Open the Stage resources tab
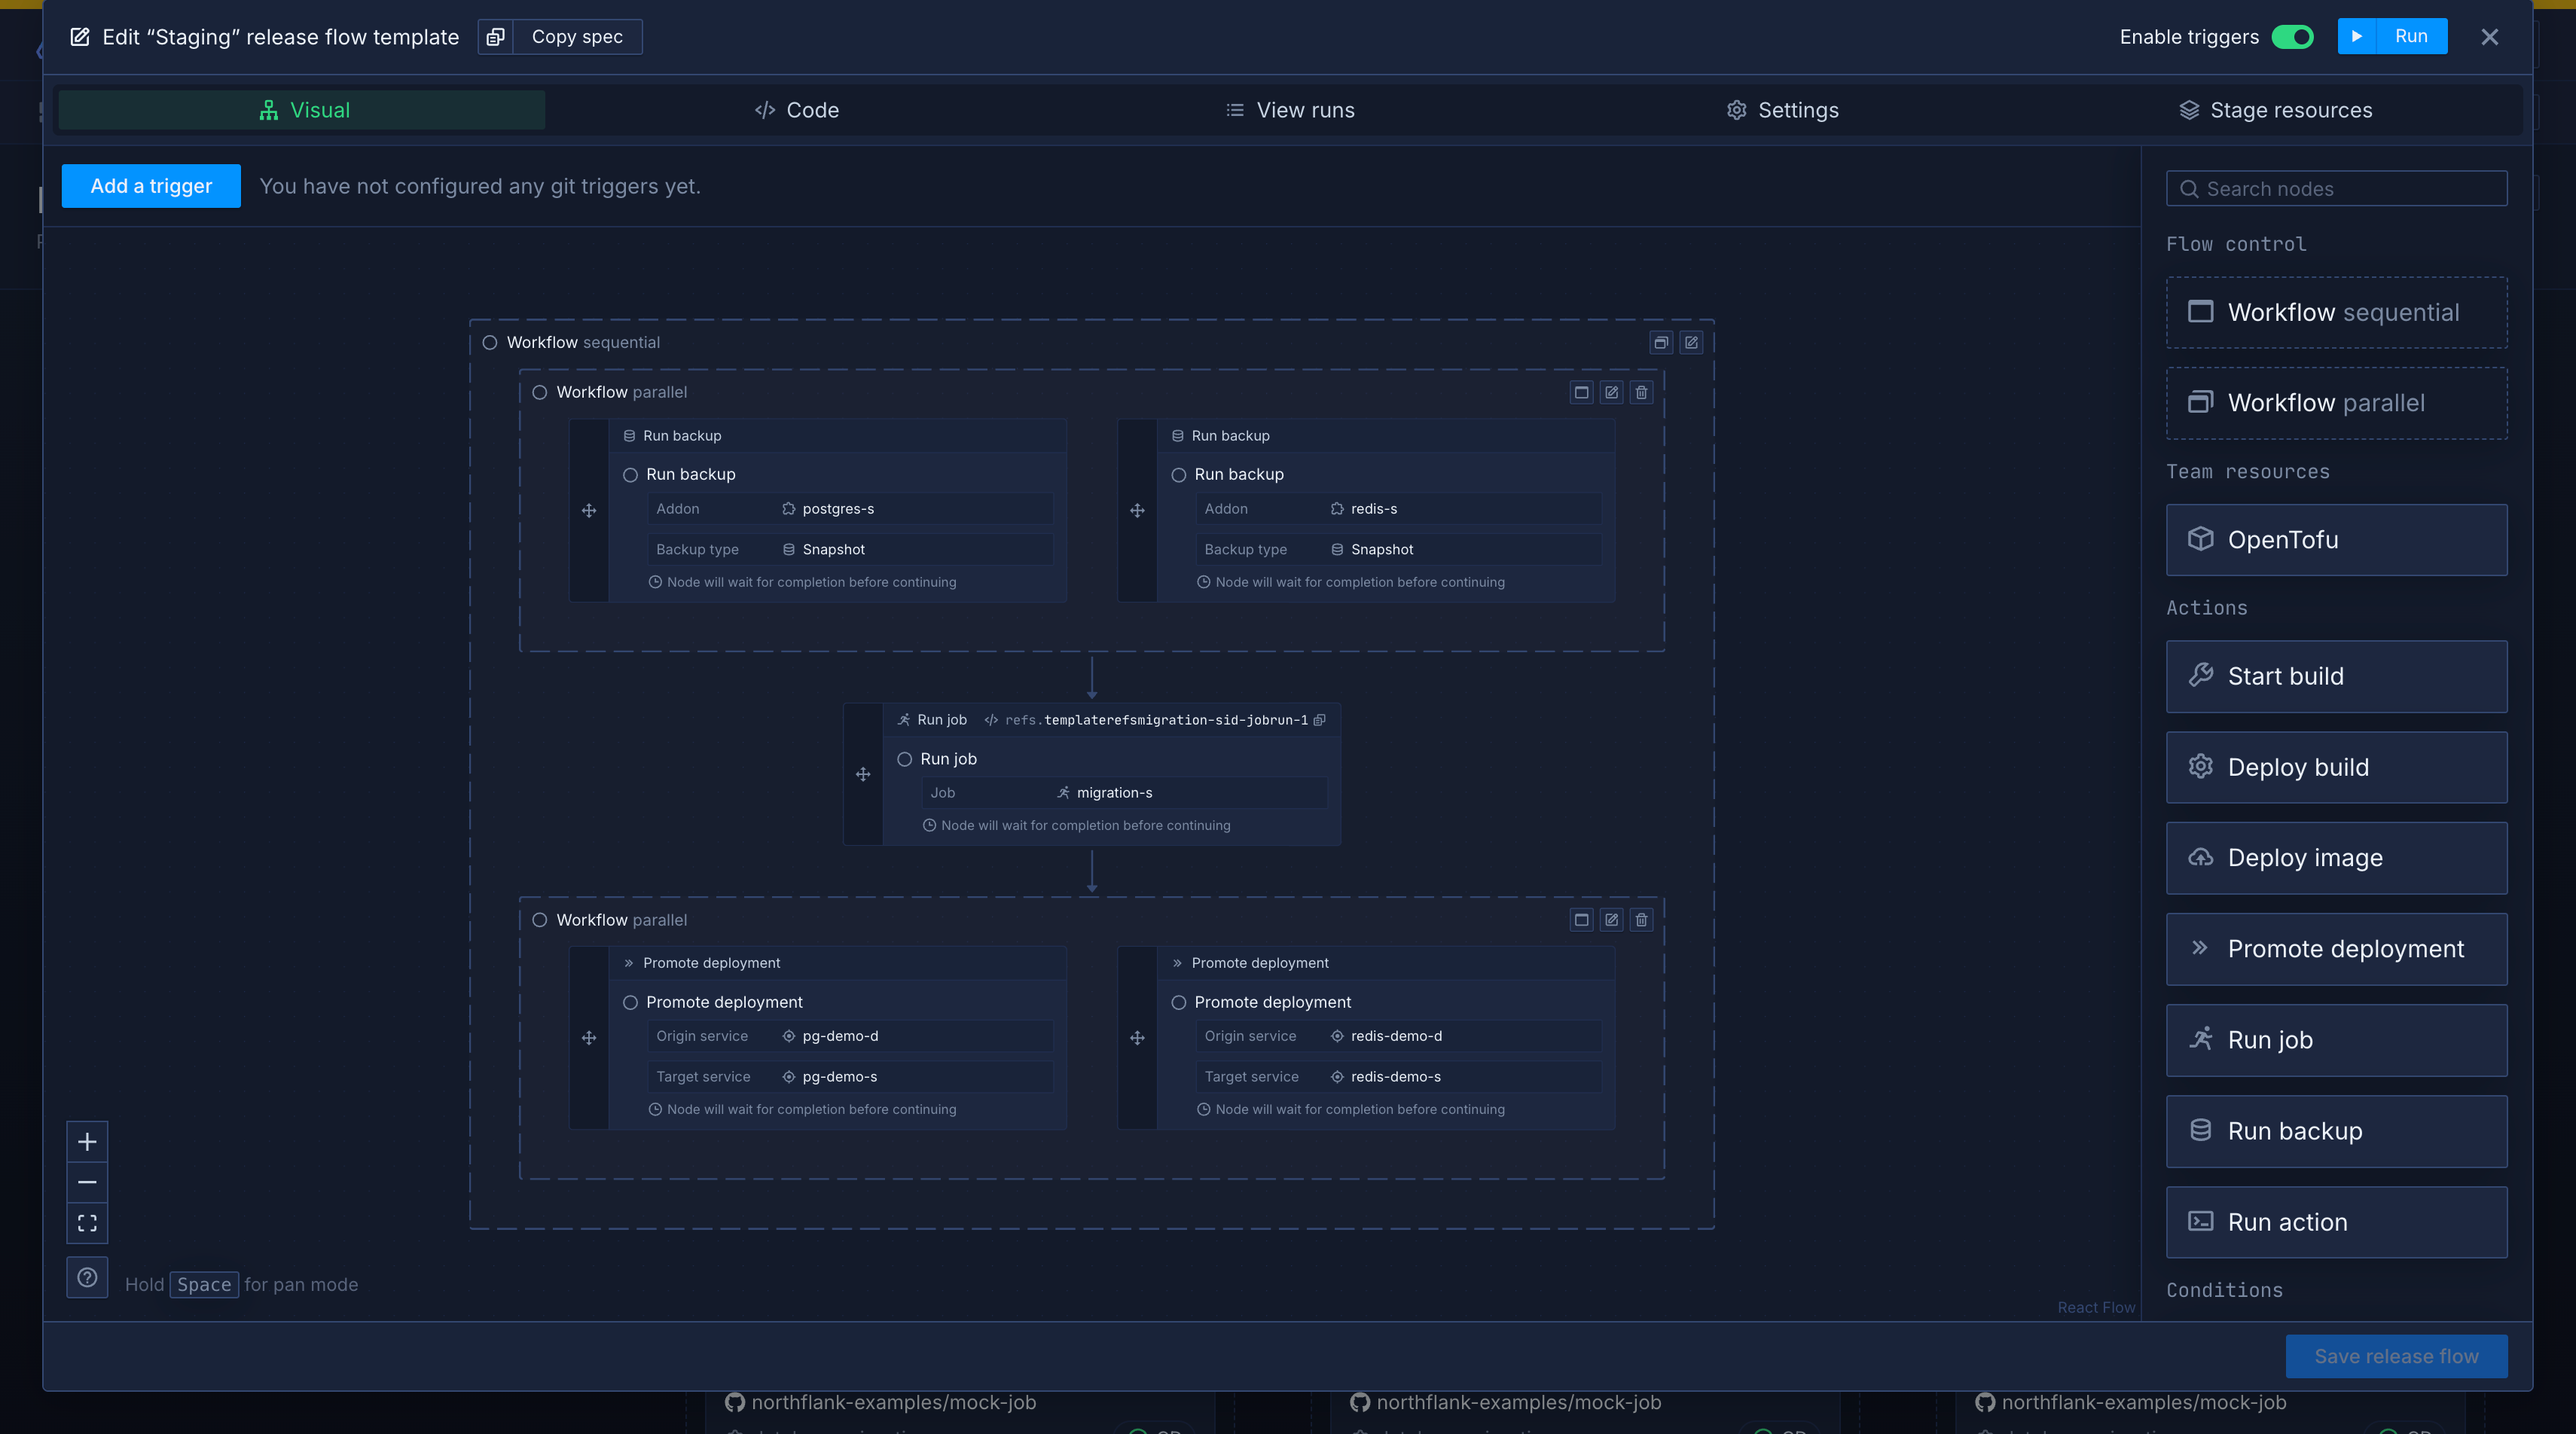 pos(2276,110)
